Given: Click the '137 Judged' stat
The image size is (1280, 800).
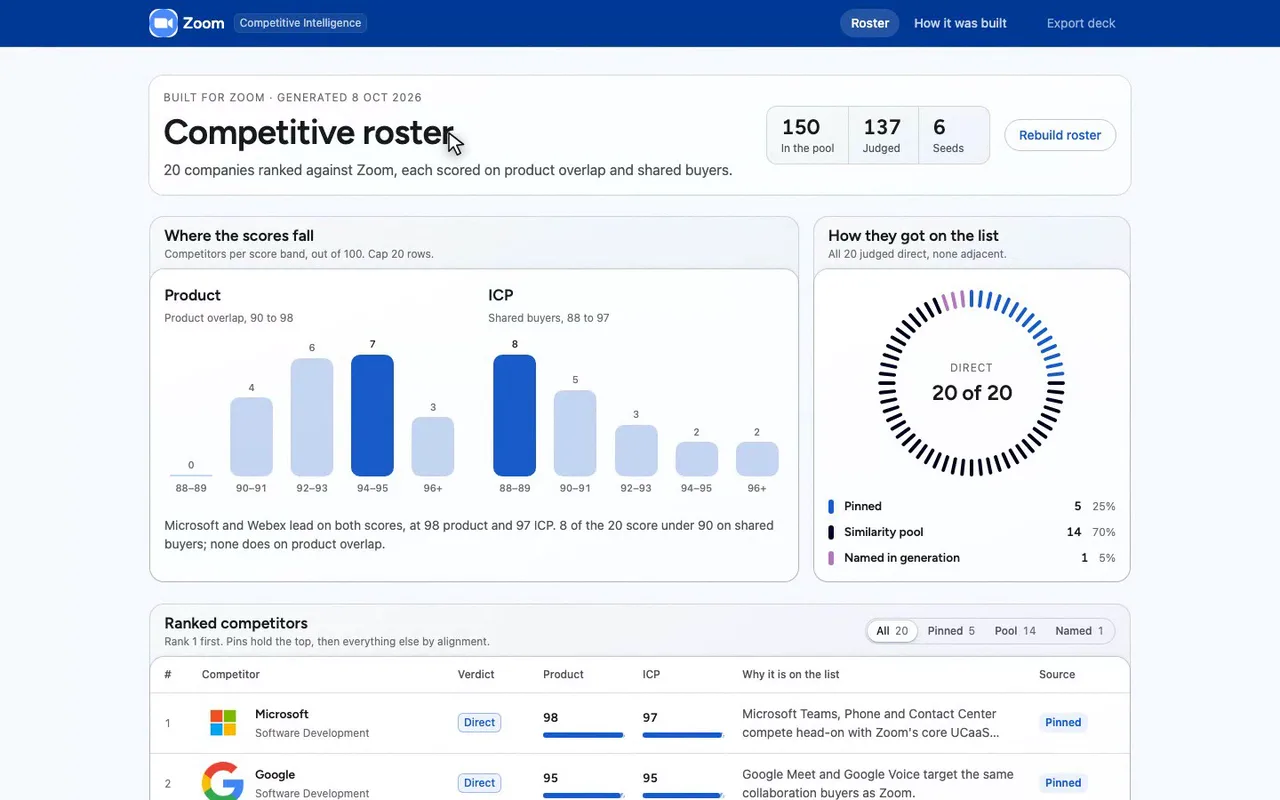Looking at the screenshot, I should (x=883, y=135).
